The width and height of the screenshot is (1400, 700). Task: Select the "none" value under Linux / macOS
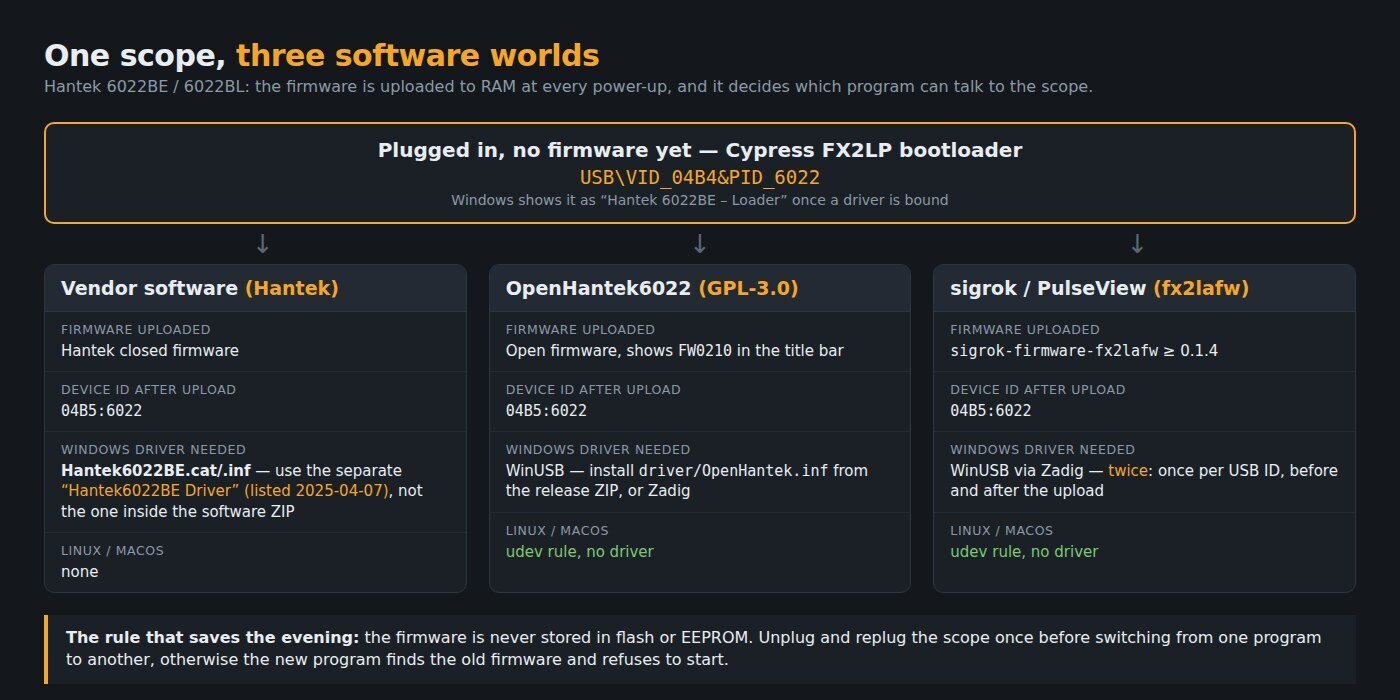[80, 572]
